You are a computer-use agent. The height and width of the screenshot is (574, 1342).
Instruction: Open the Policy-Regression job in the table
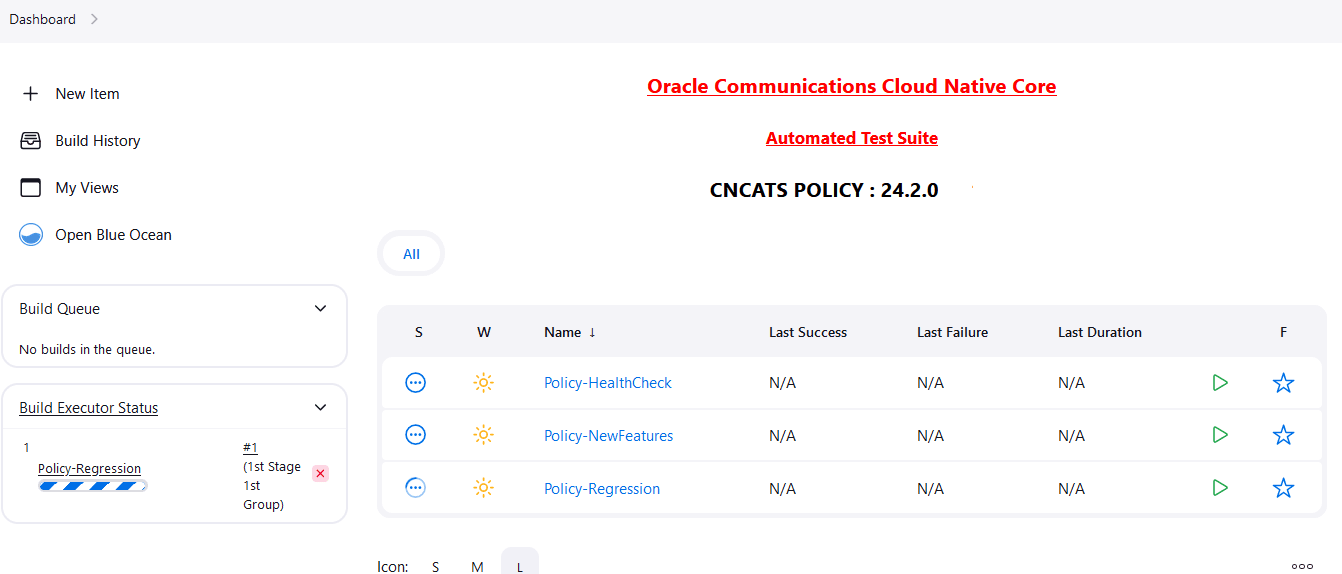602,488
